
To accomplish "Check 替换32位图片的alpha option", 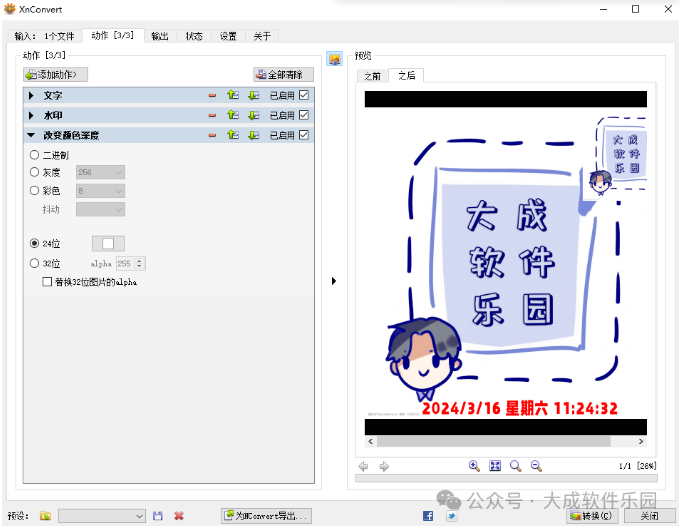I will [47, 282].
